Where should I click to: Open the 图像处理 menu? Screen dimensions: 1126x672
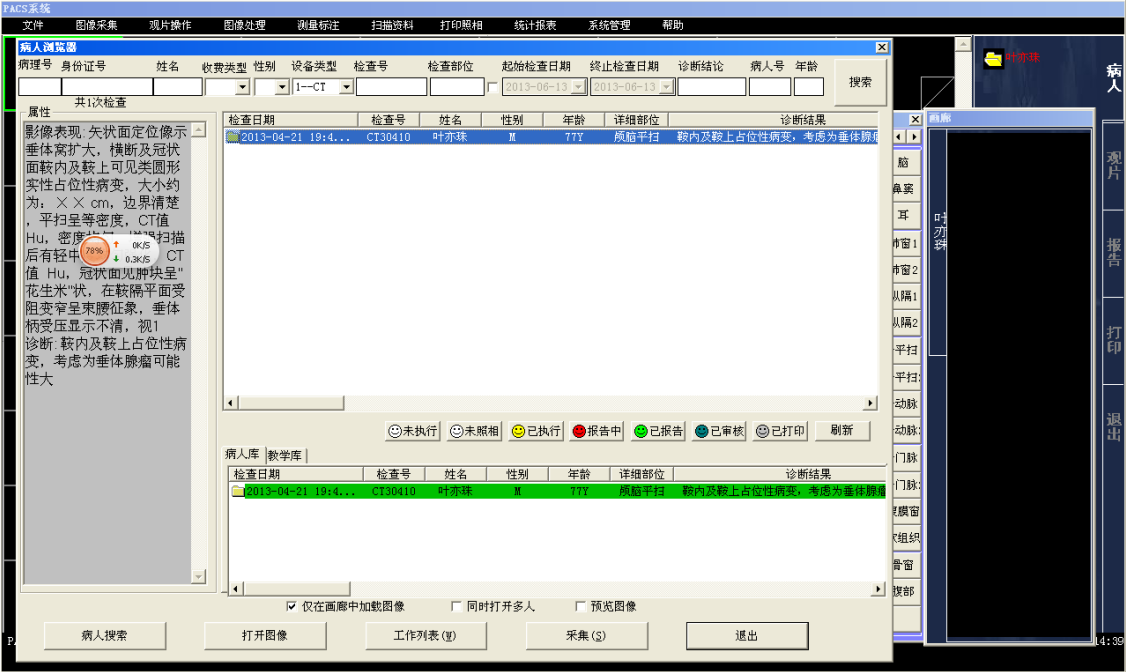click(x=244, y=25)
